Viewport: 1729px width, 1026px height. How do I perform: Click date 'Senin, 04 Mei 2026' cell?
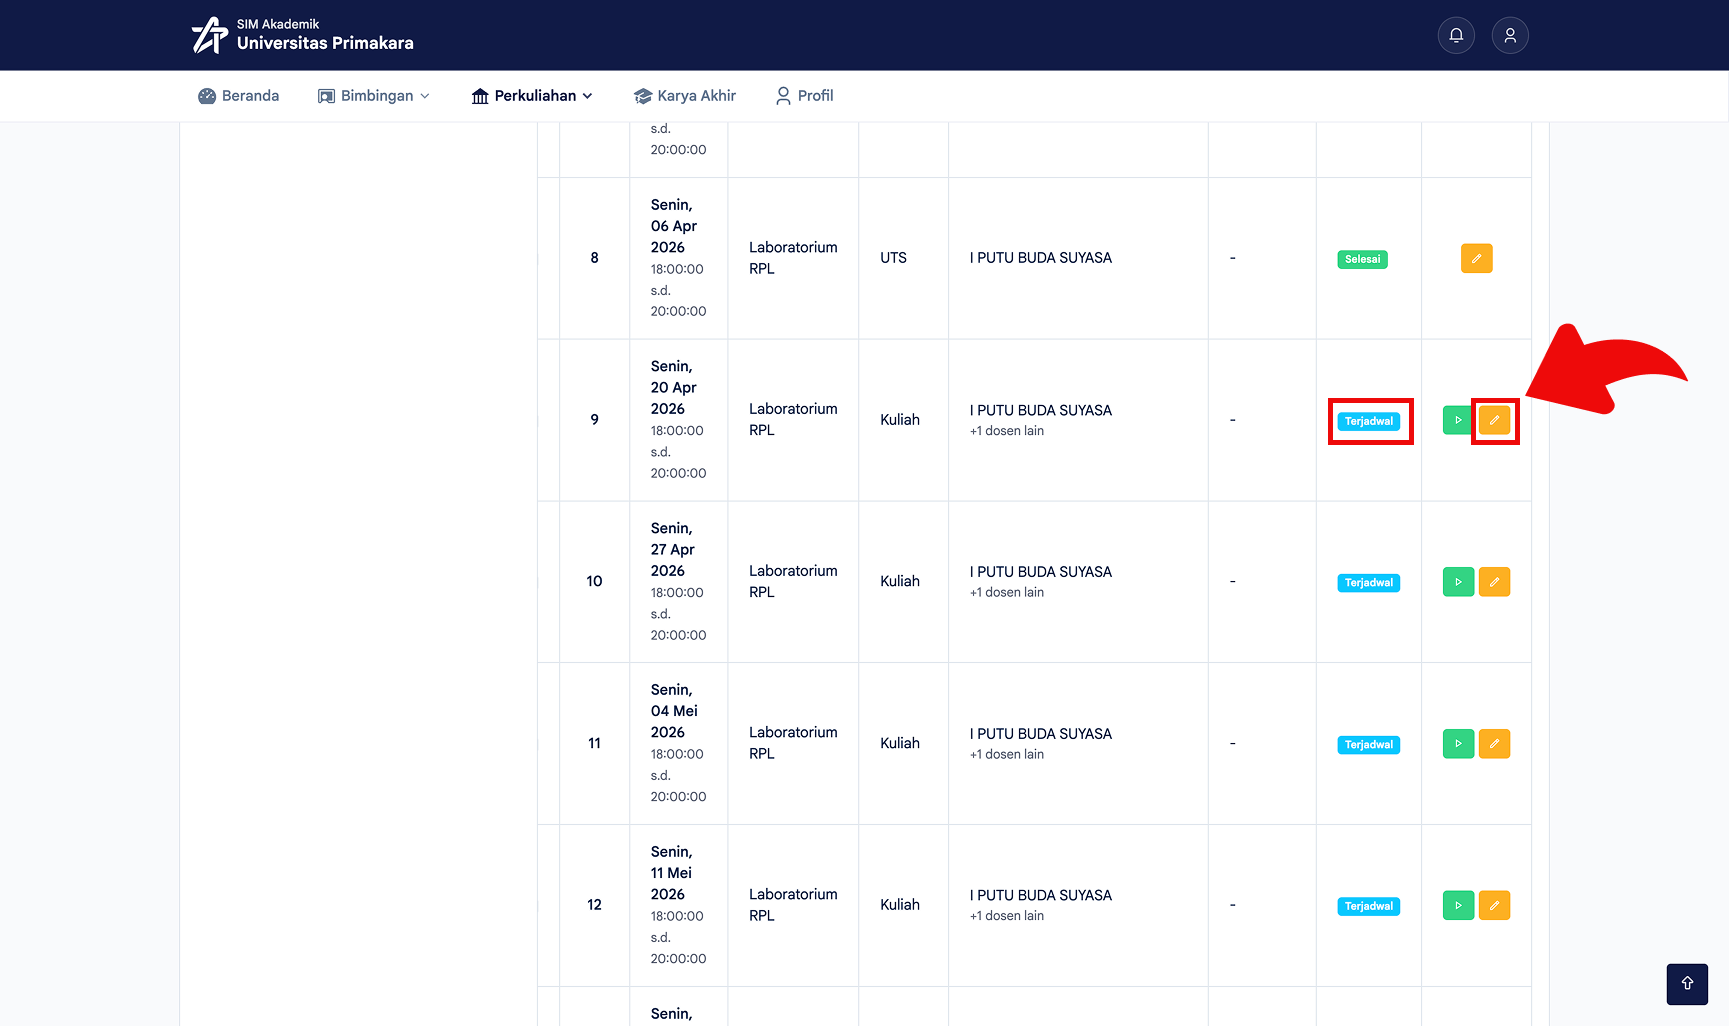(678, 744)
